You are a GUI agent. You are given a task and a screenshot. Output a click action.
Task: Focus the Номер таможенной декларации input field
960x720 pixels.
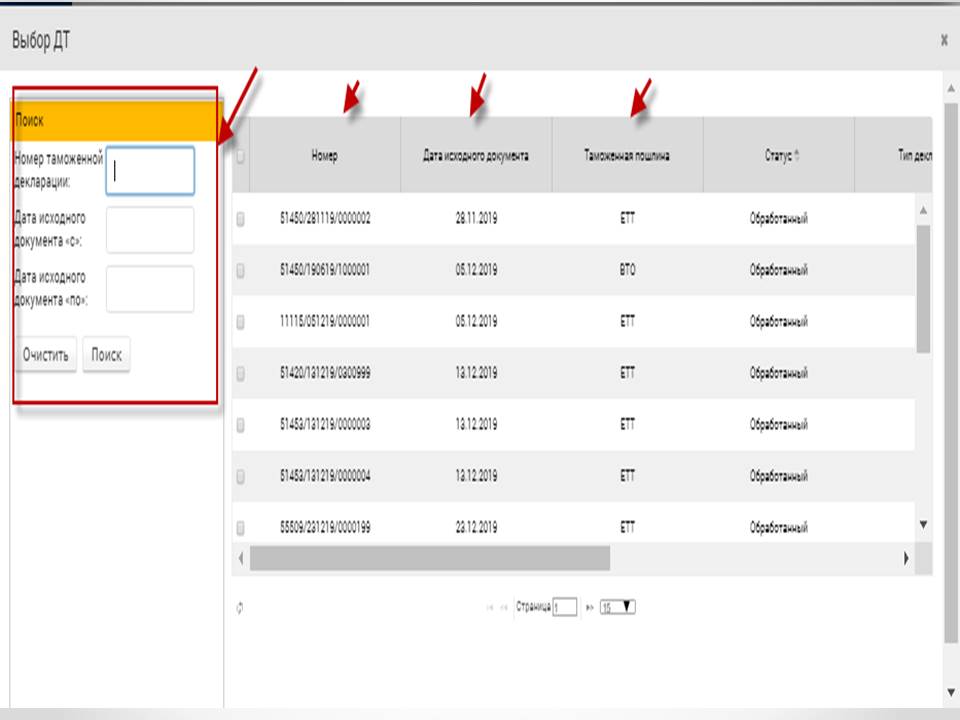150,171
